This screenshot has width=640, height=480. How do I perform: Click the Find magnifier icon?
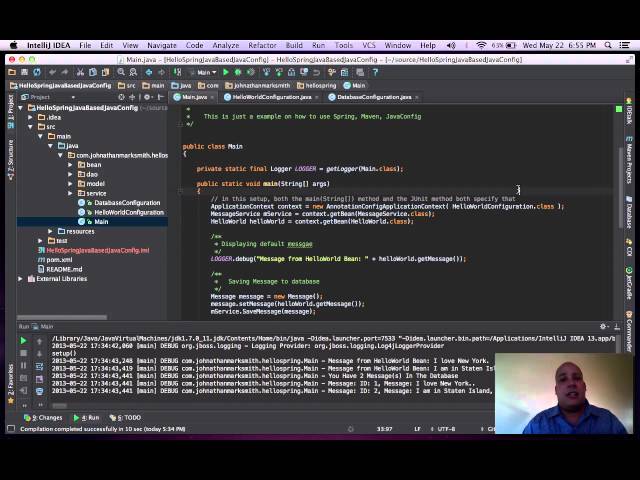(x=121, y=72)
